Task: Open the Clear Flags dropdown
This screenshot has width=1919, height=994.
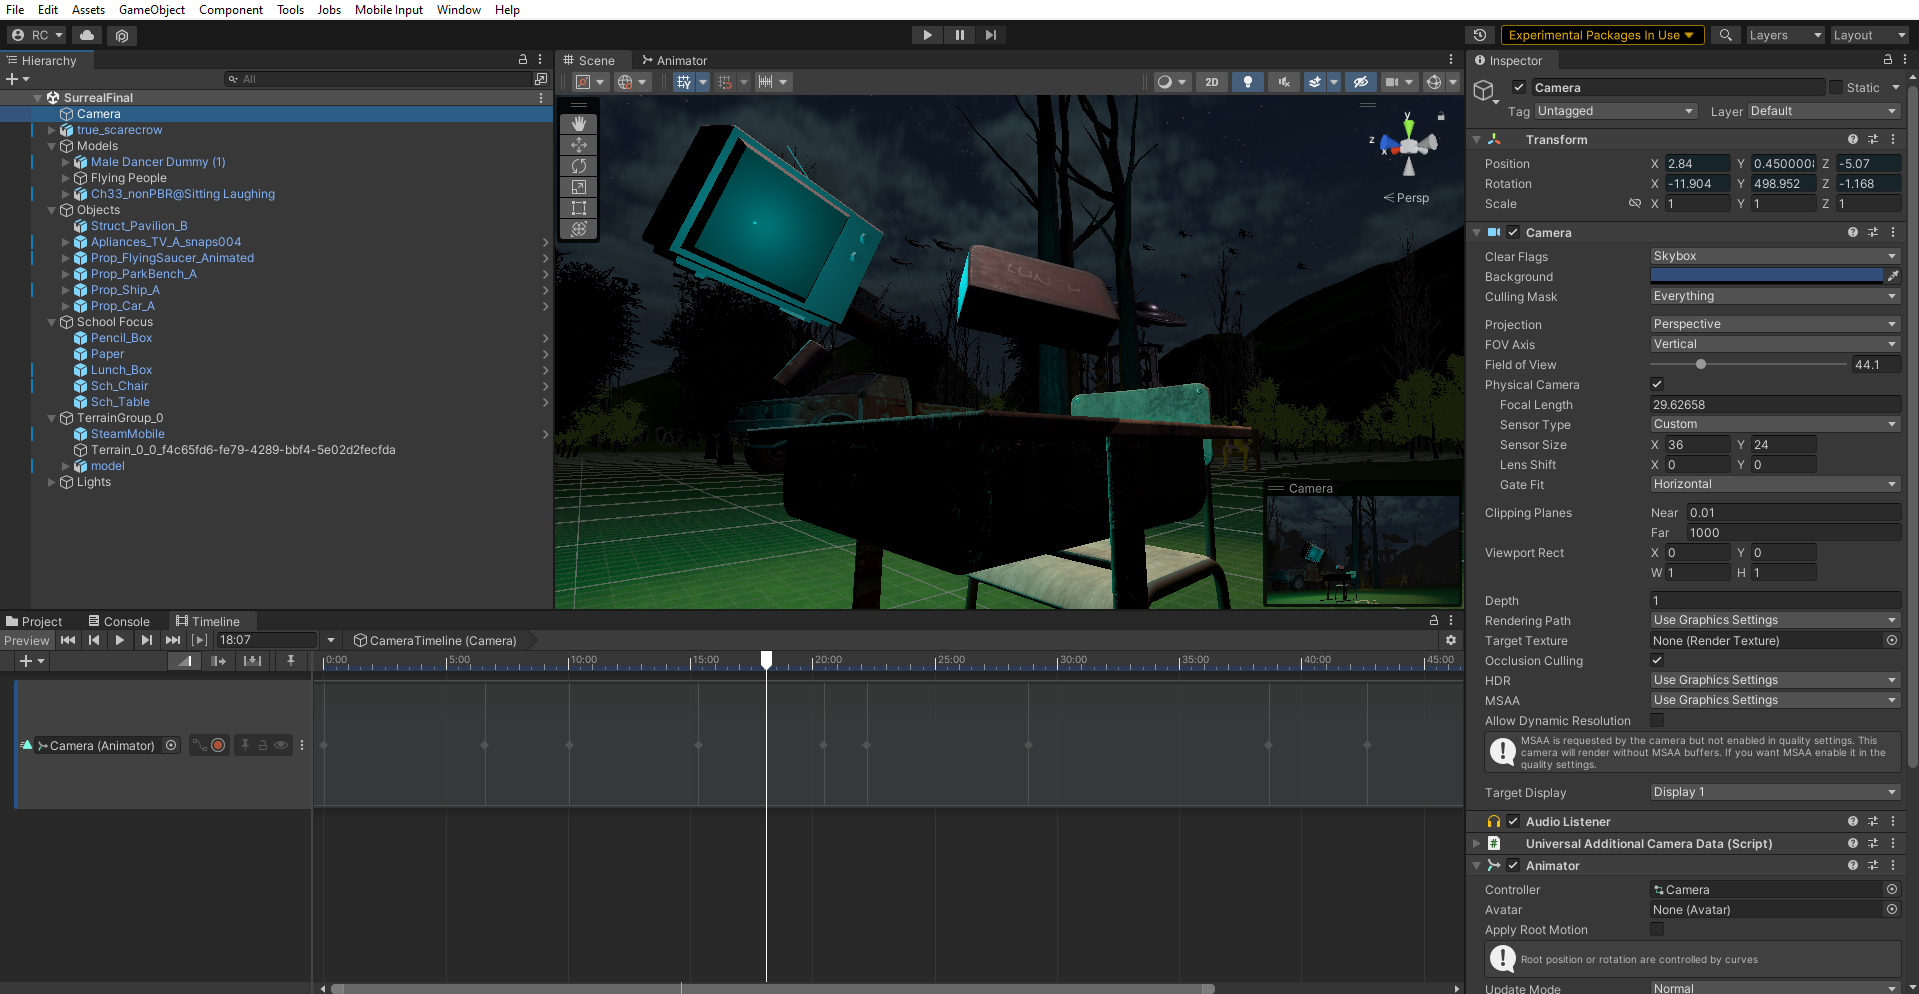Action: point(1773,256)
